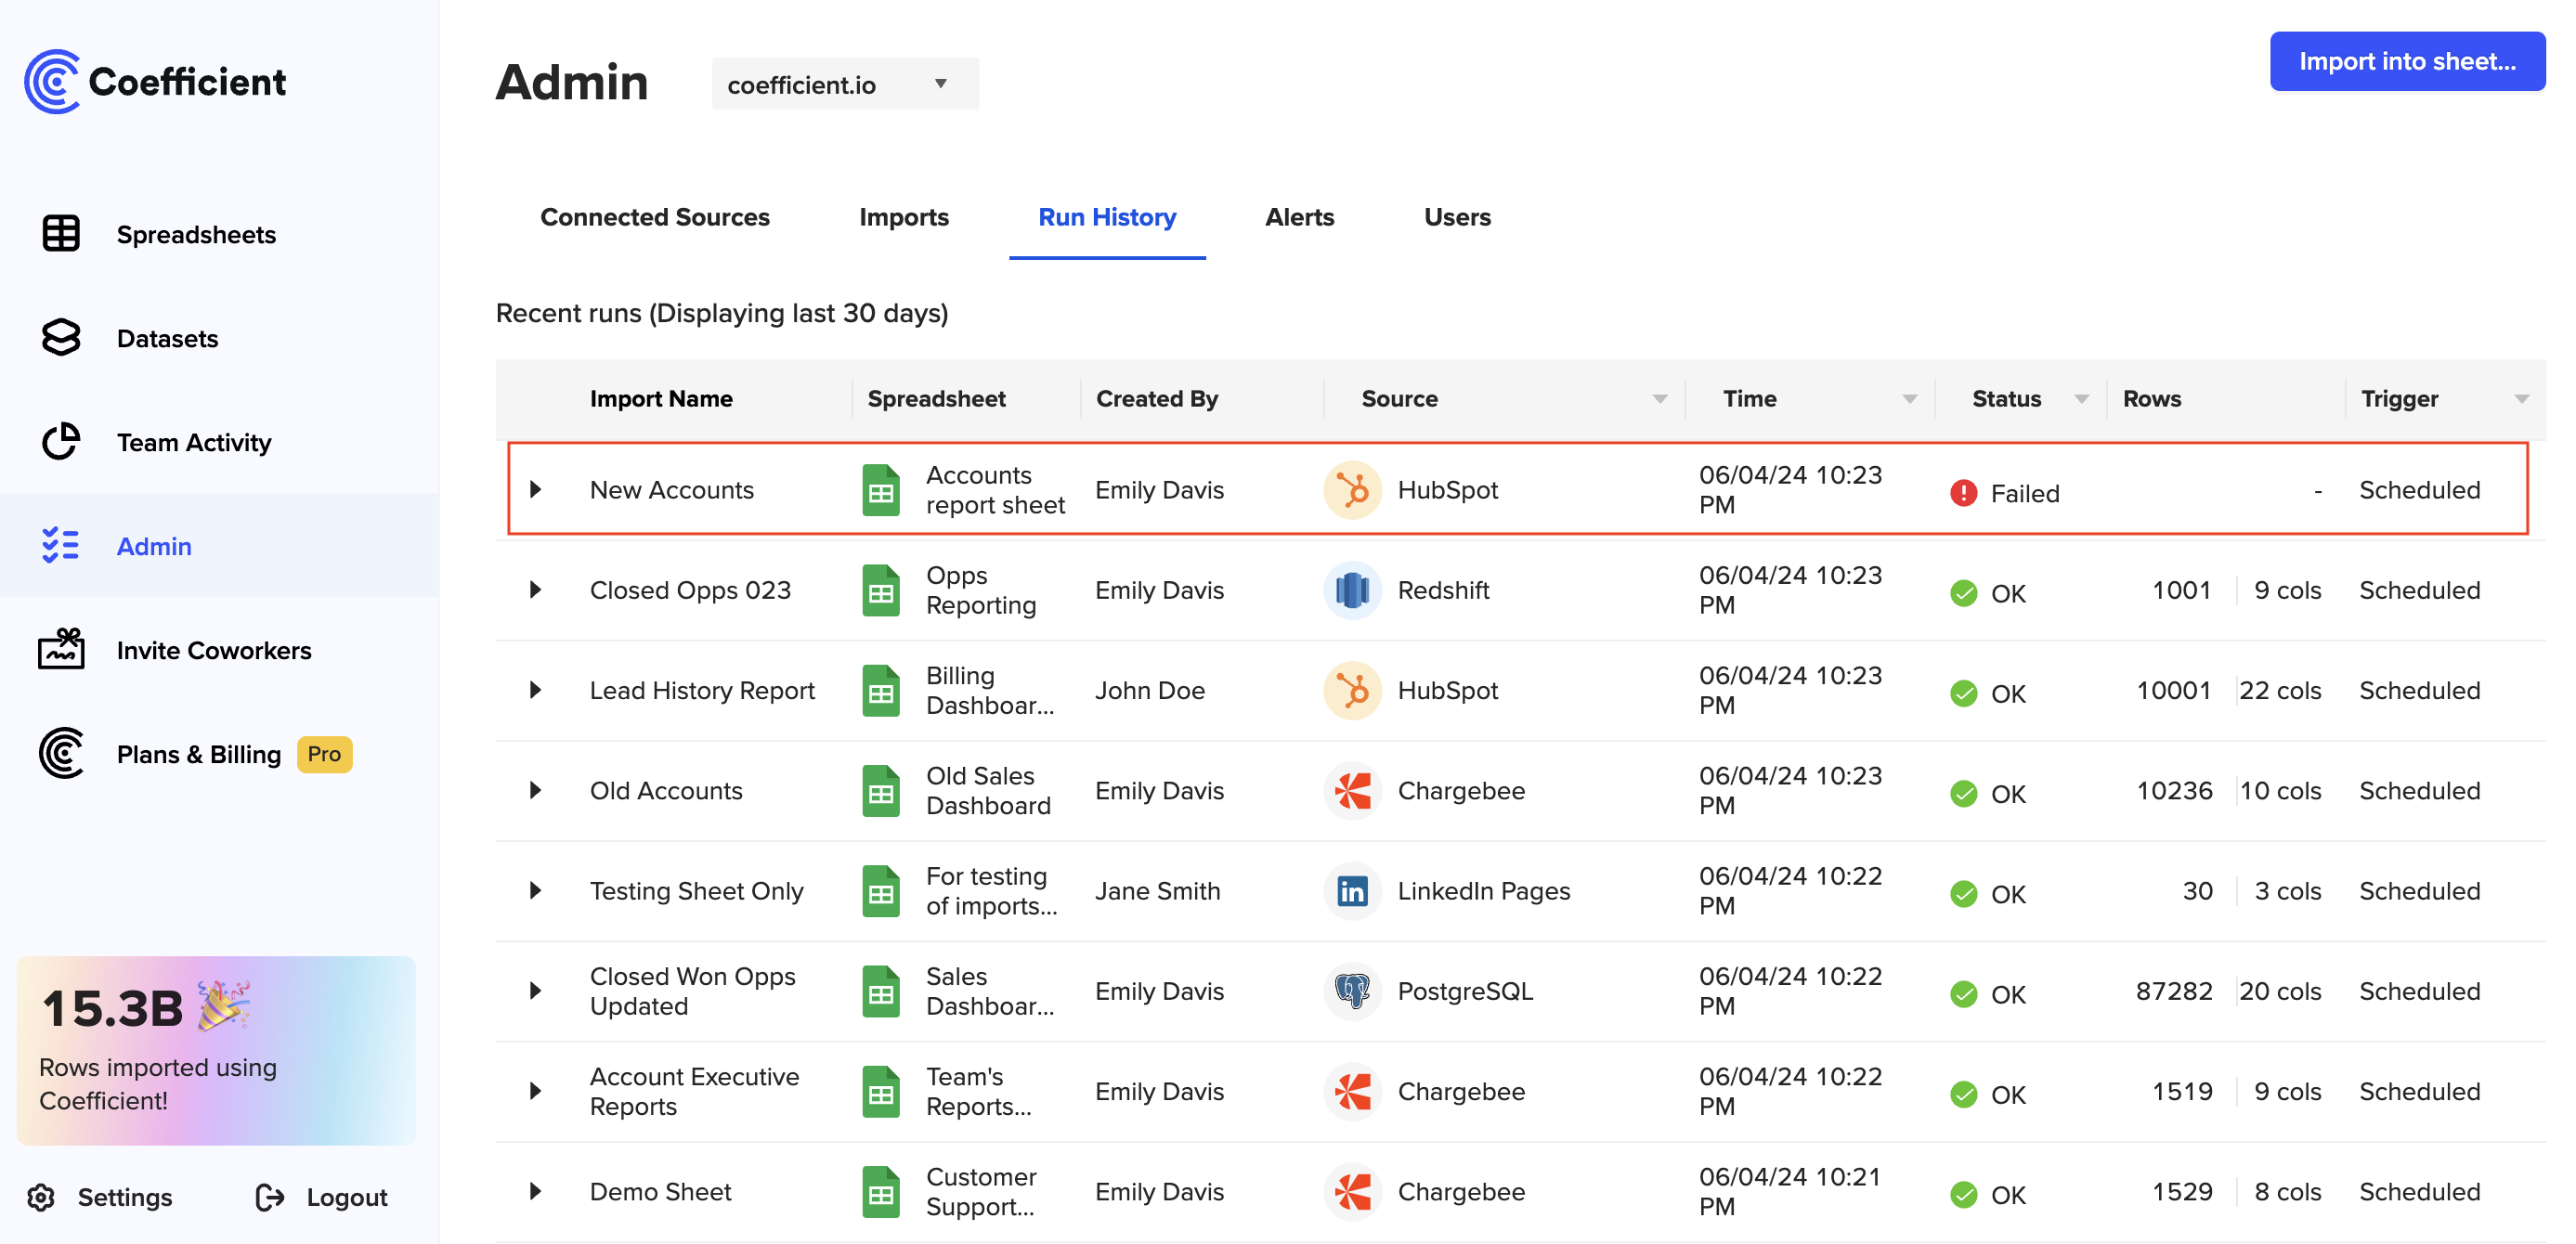Screen dimensions: 2576x1244
Task: Click John Doe in Created By column
Action: coord(1149,691)
